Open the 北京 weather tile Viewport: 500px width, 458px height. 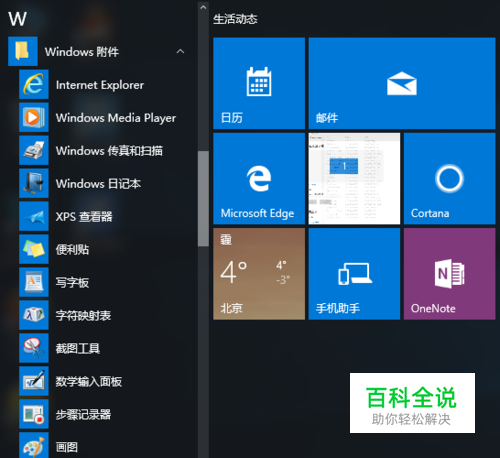259,274
